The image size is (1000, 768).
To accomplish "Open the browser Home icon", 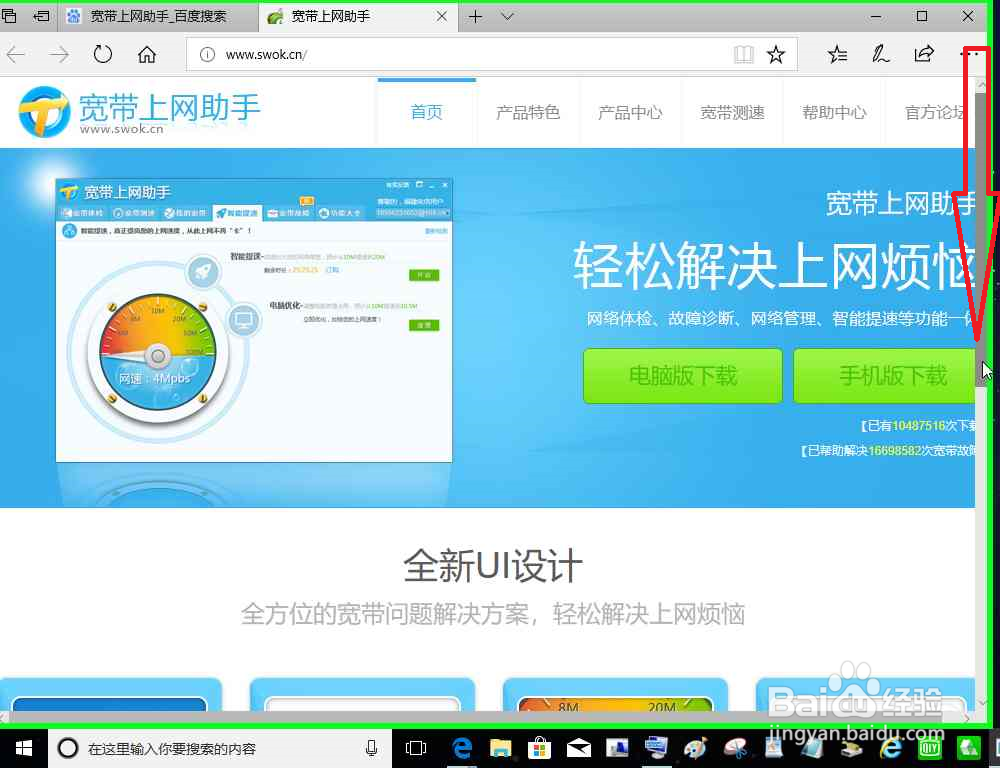I will (x=147, y=55).
